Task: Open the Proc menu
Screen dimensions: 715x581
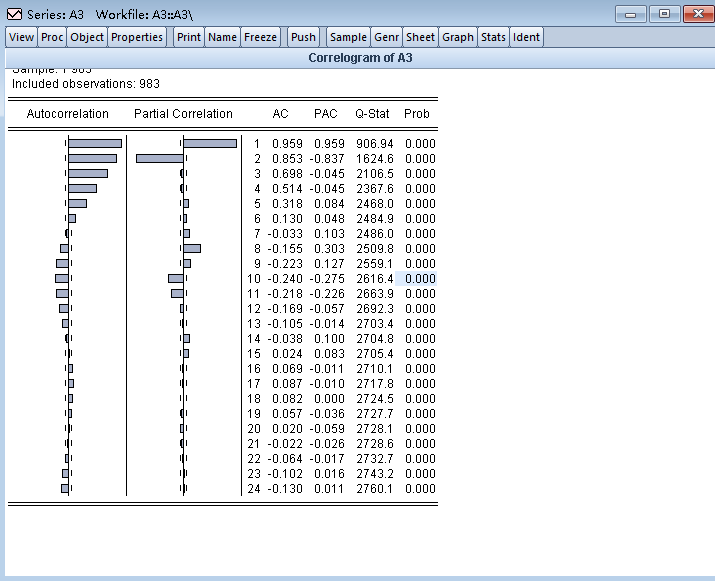Action: [52, 37]
